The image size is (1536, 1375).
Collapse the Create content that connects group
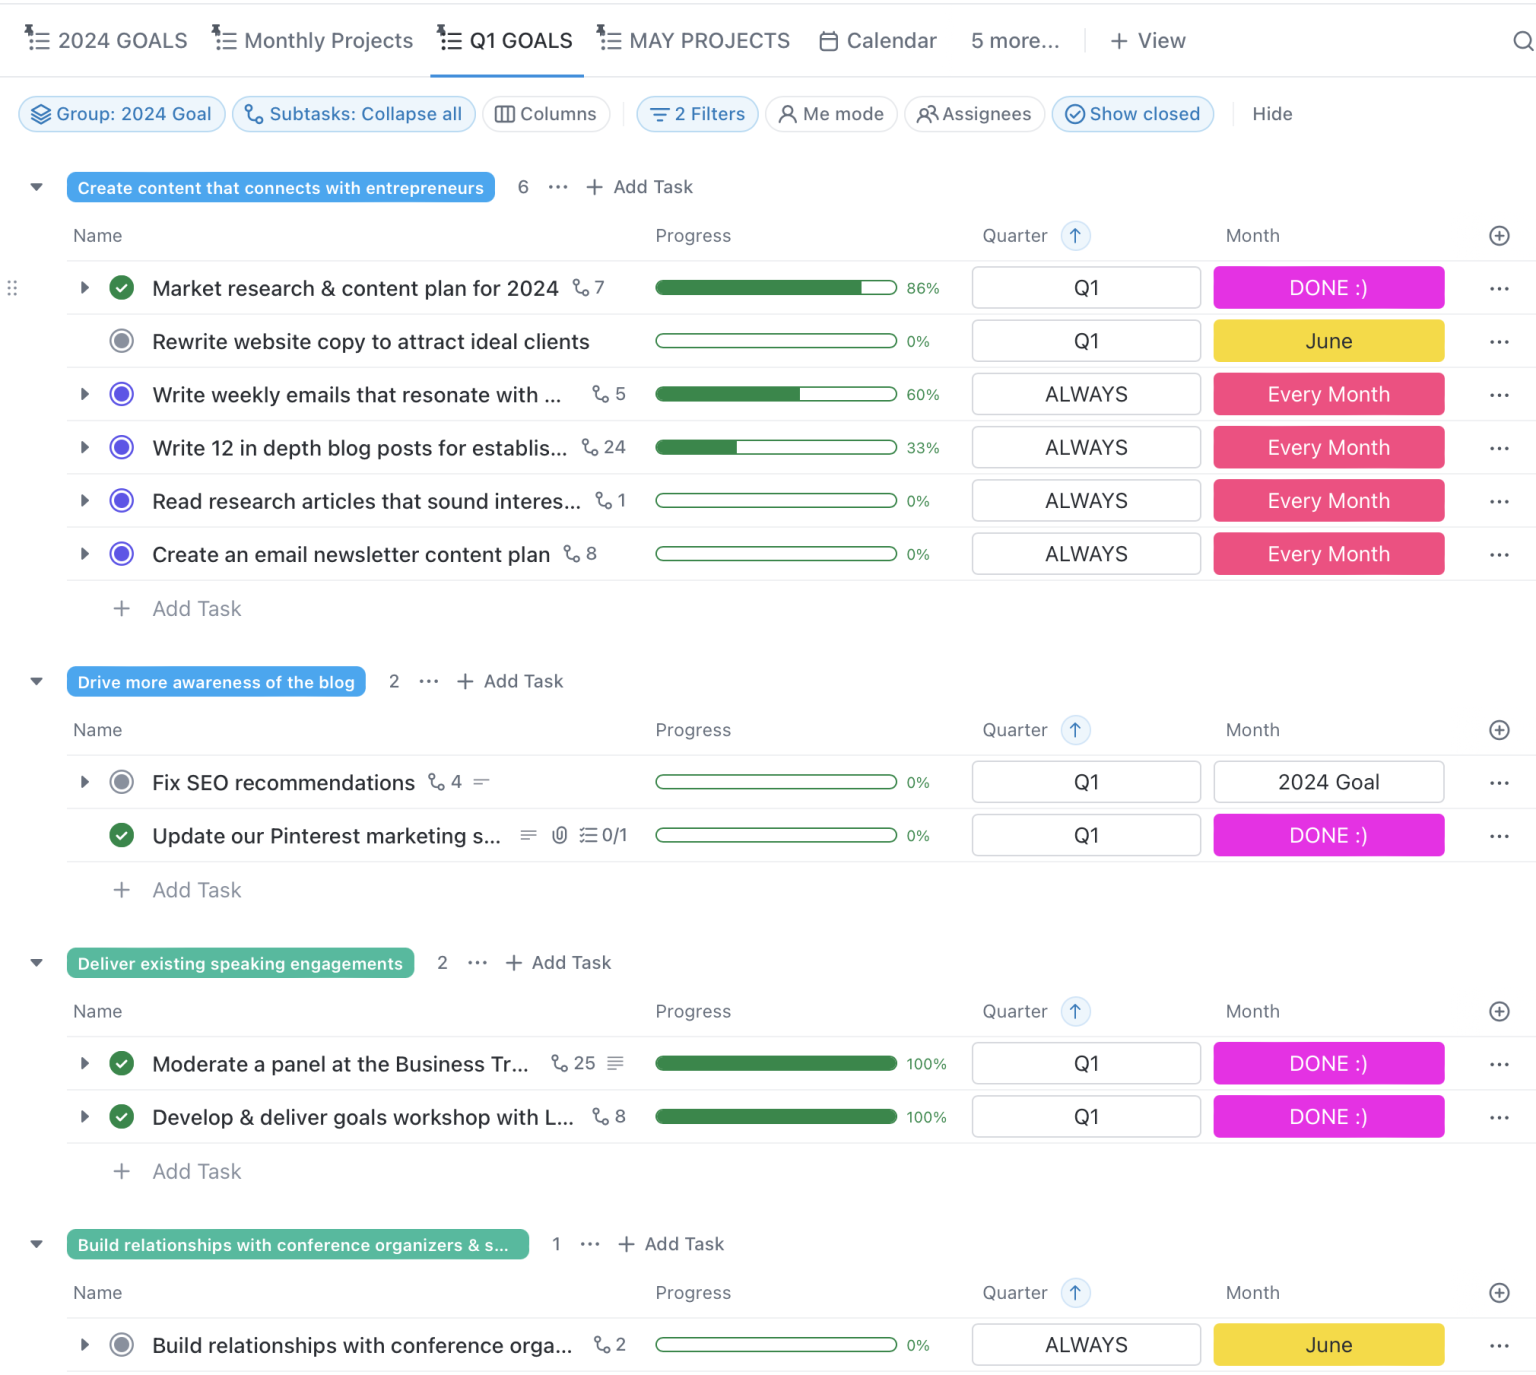tap(37, 187)
